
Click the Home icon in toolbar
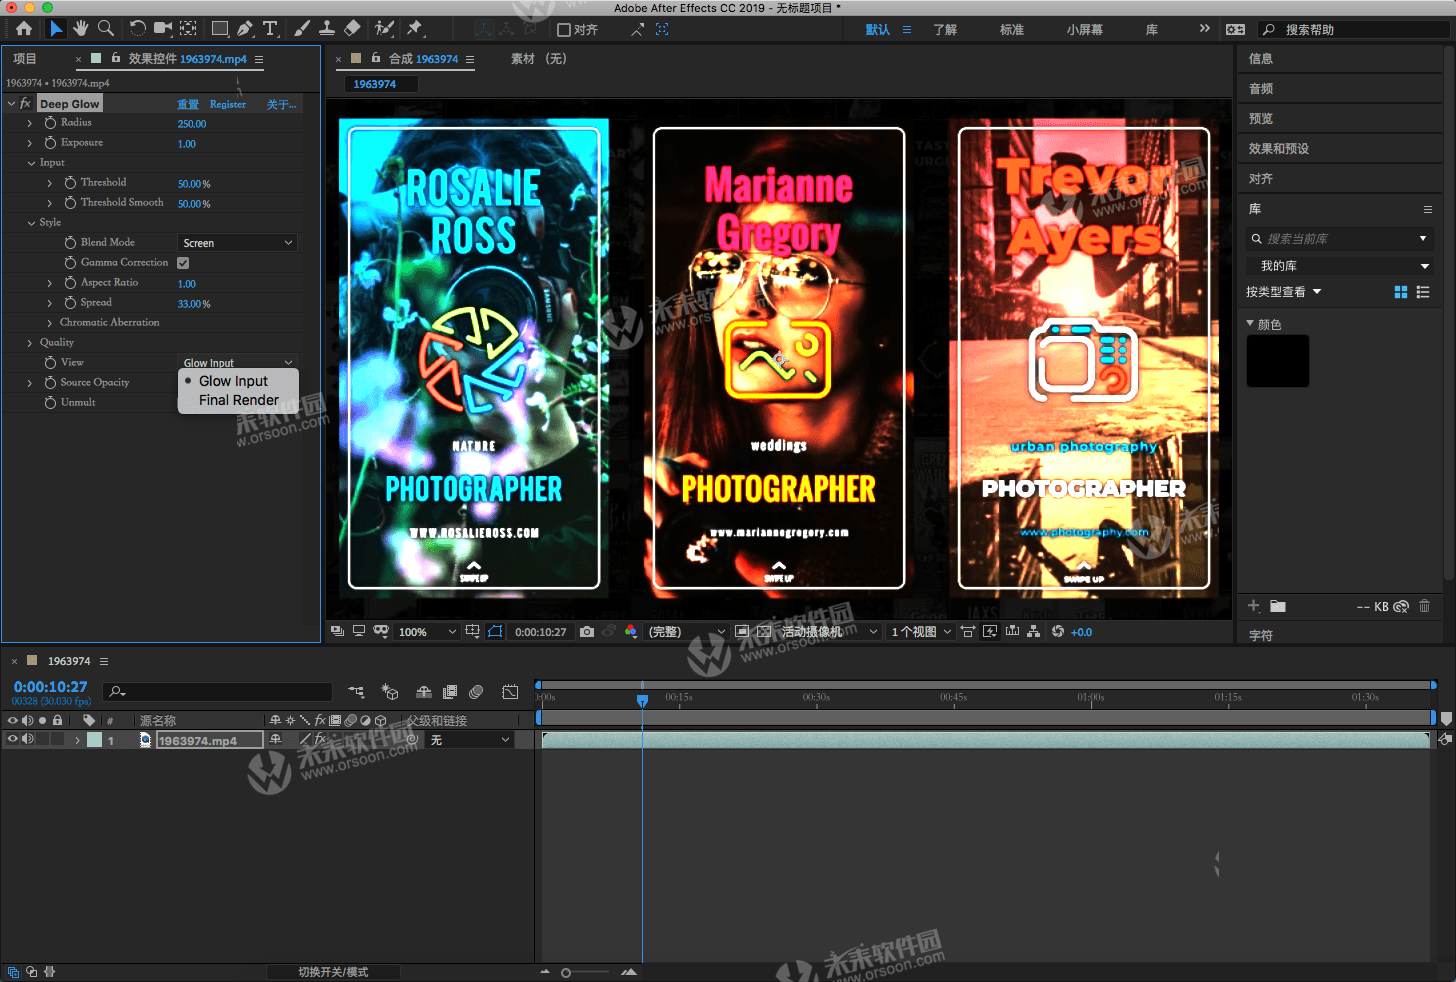click(x=24, y=29)
